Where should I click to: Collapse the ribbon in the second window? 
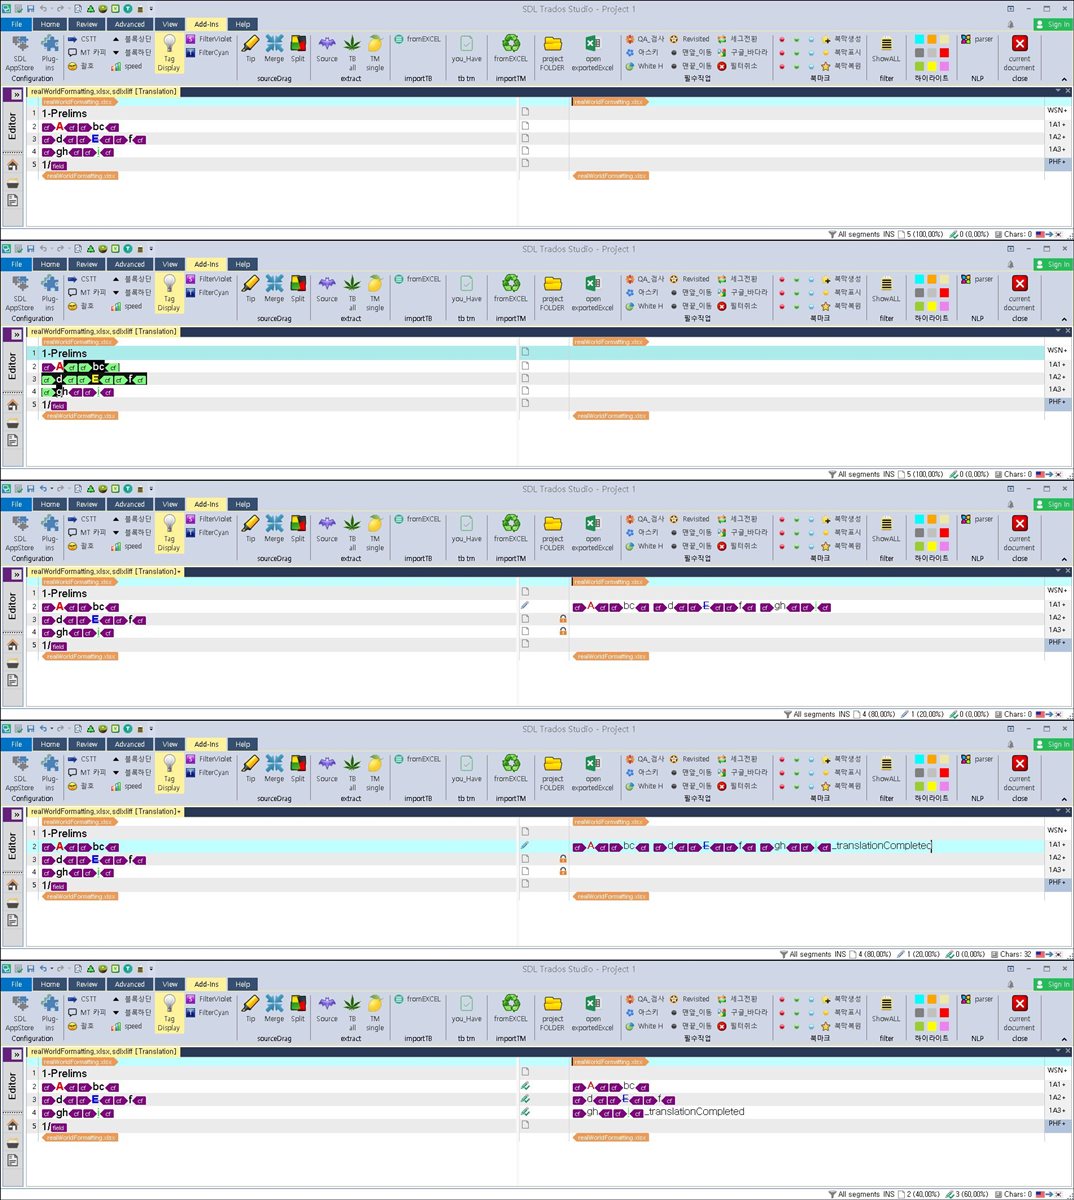(1063, 319)
